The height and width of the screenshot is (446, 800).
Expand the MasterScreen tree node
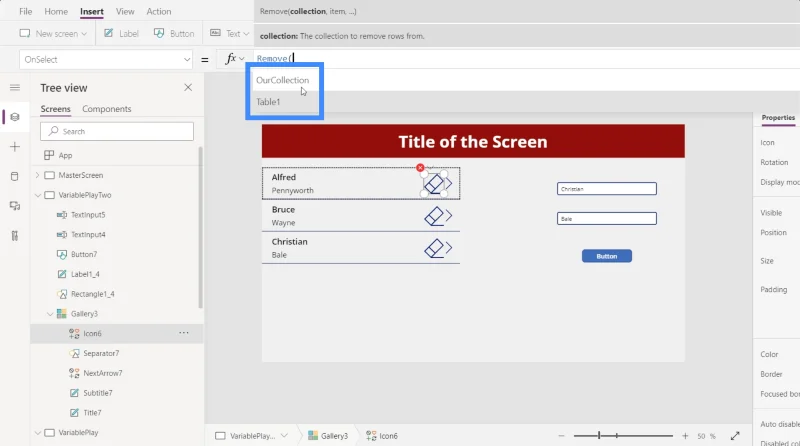tap(37, 175)
